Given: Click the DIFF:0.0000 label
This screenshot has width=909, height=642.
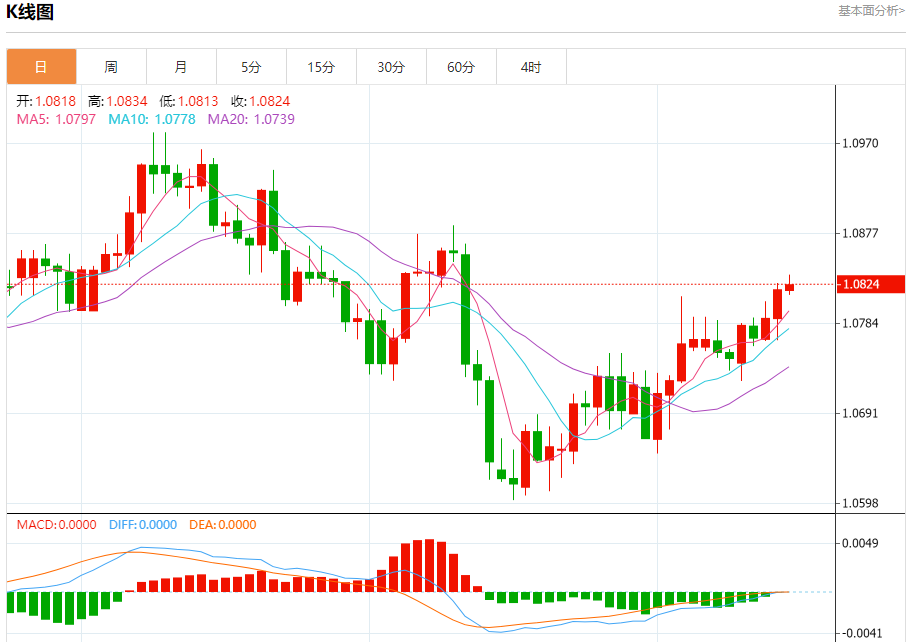Looking at the screenshot, I should pos(143,524).
